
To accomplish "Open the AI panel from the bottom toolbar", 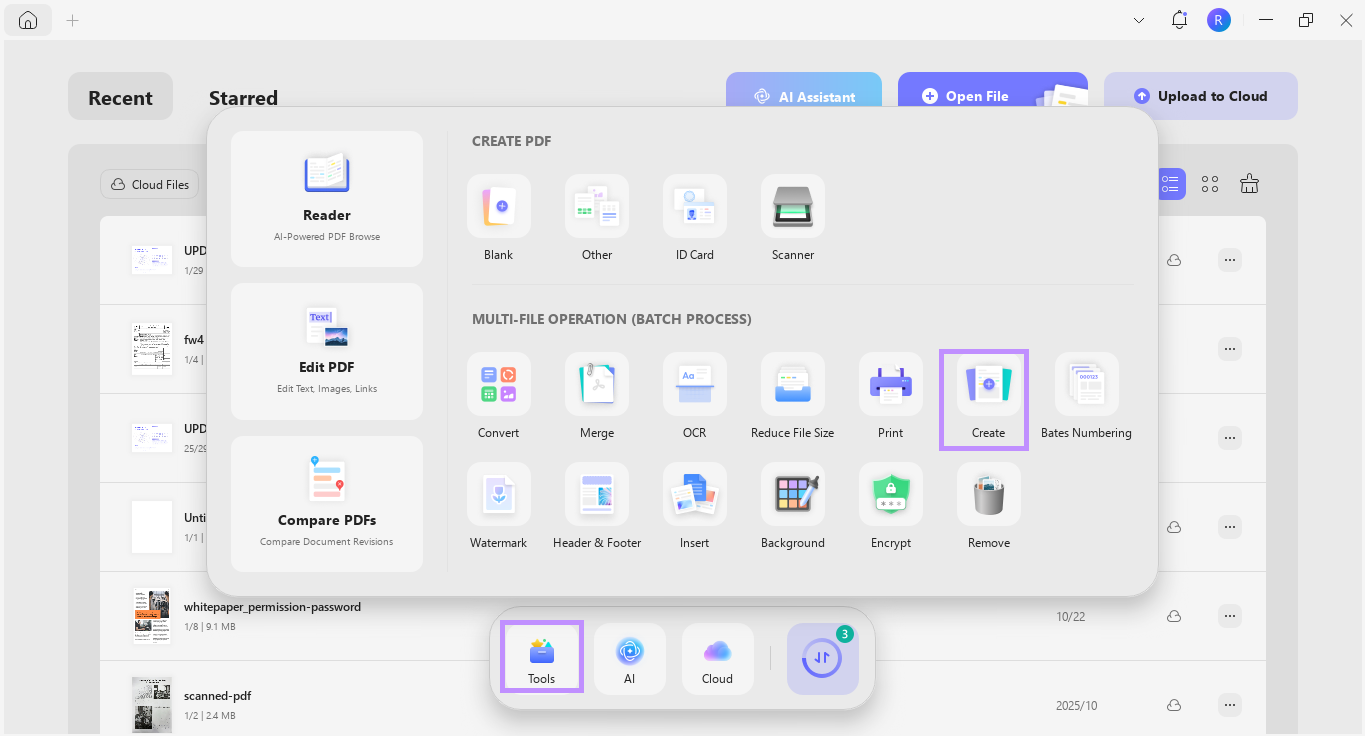I will 629,658.
